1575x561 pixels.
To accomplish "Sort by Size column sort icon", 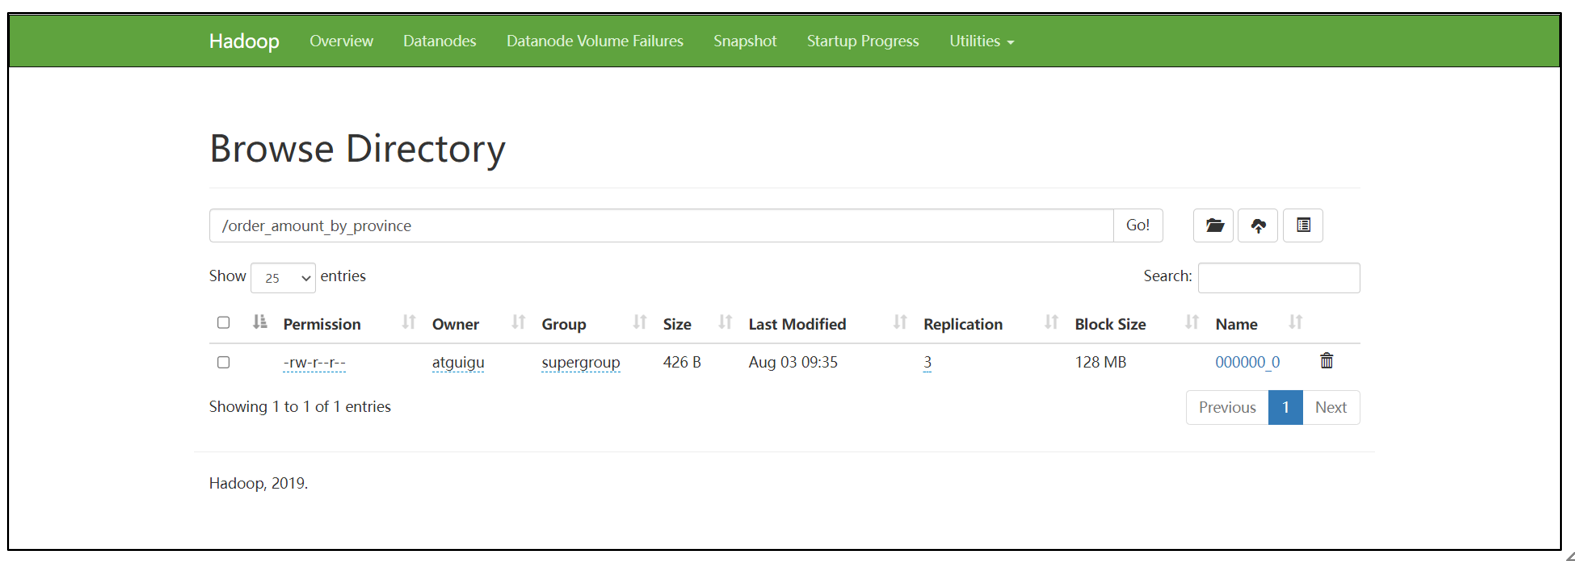I will pos(725,322).
